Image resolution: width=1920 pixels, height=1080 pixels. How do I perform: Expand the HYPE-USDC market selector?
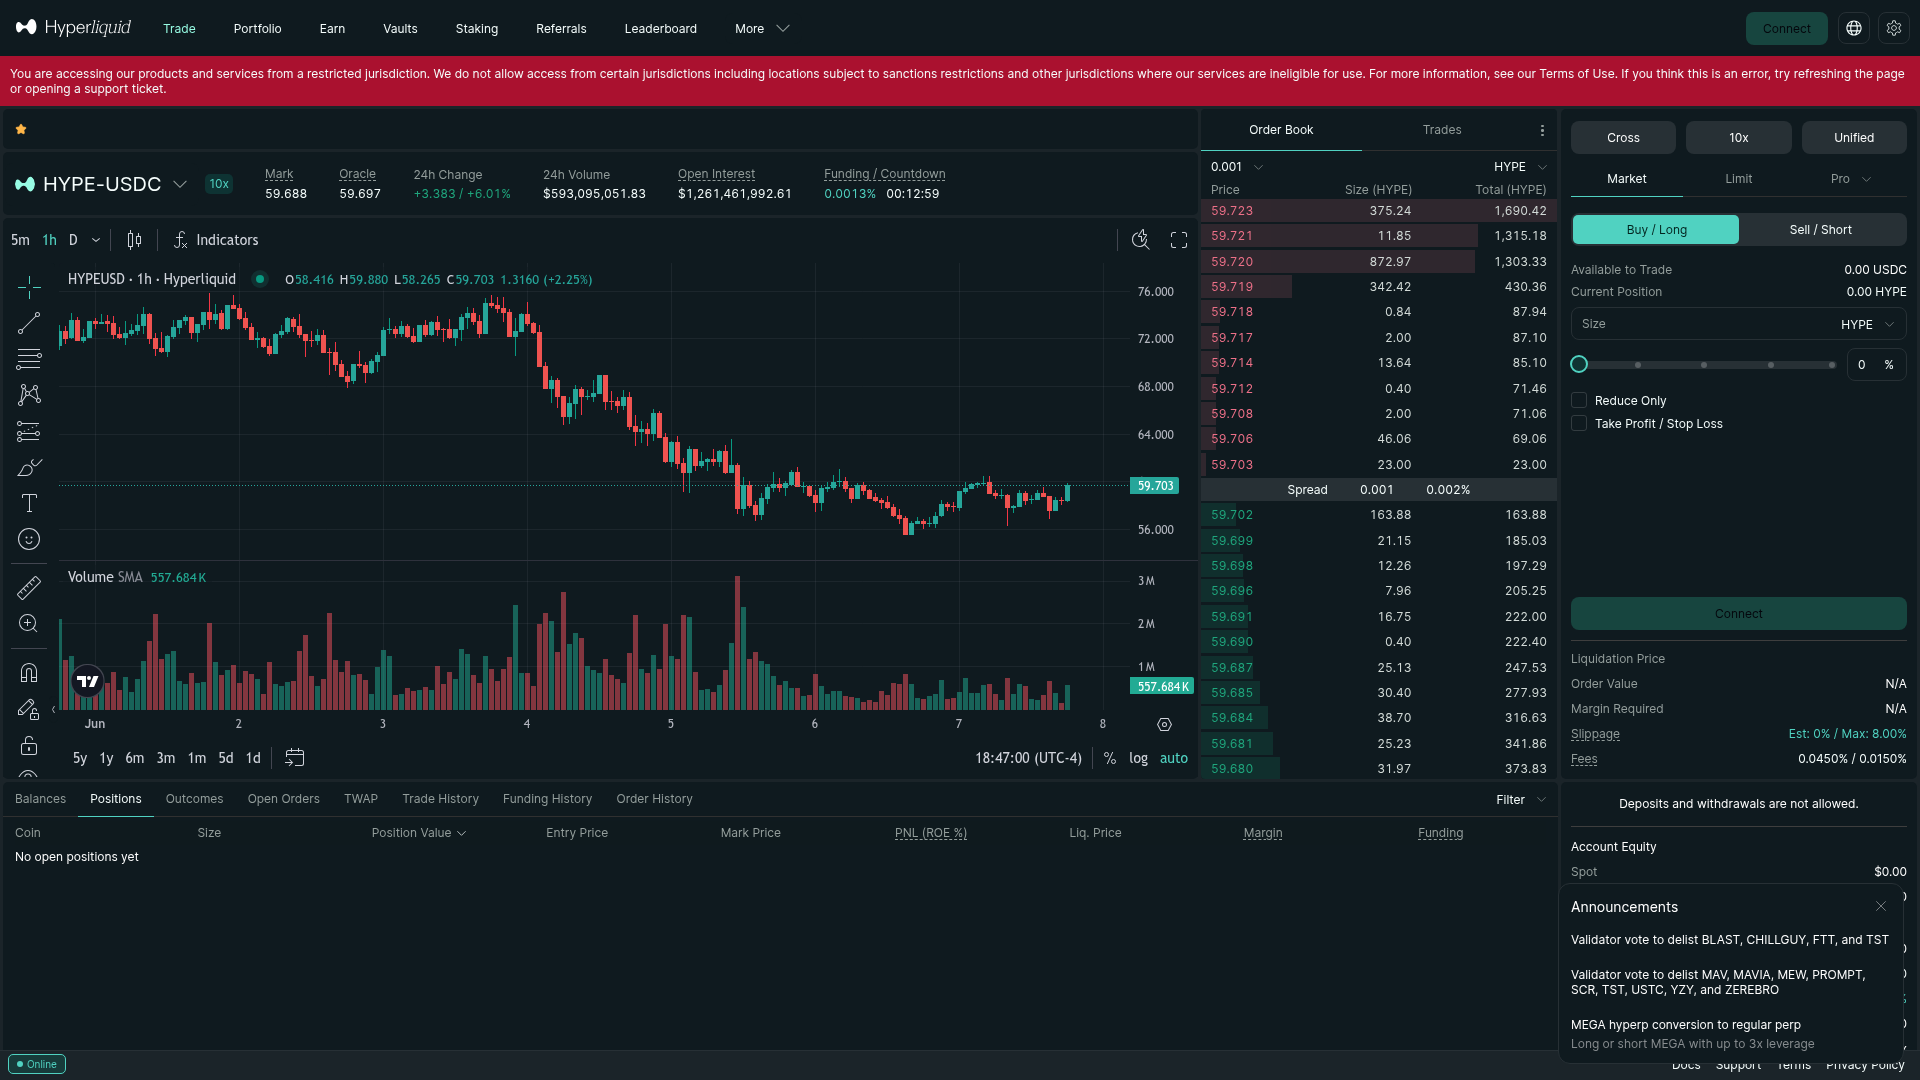101,184
